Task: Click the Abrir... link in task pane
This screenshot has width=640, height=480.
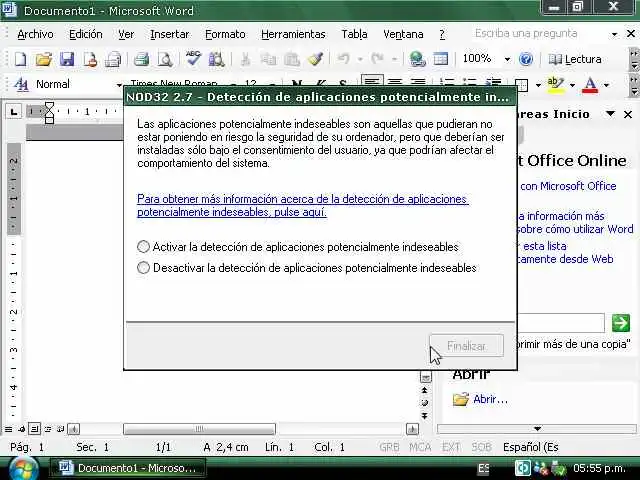Action: point(491,399)
